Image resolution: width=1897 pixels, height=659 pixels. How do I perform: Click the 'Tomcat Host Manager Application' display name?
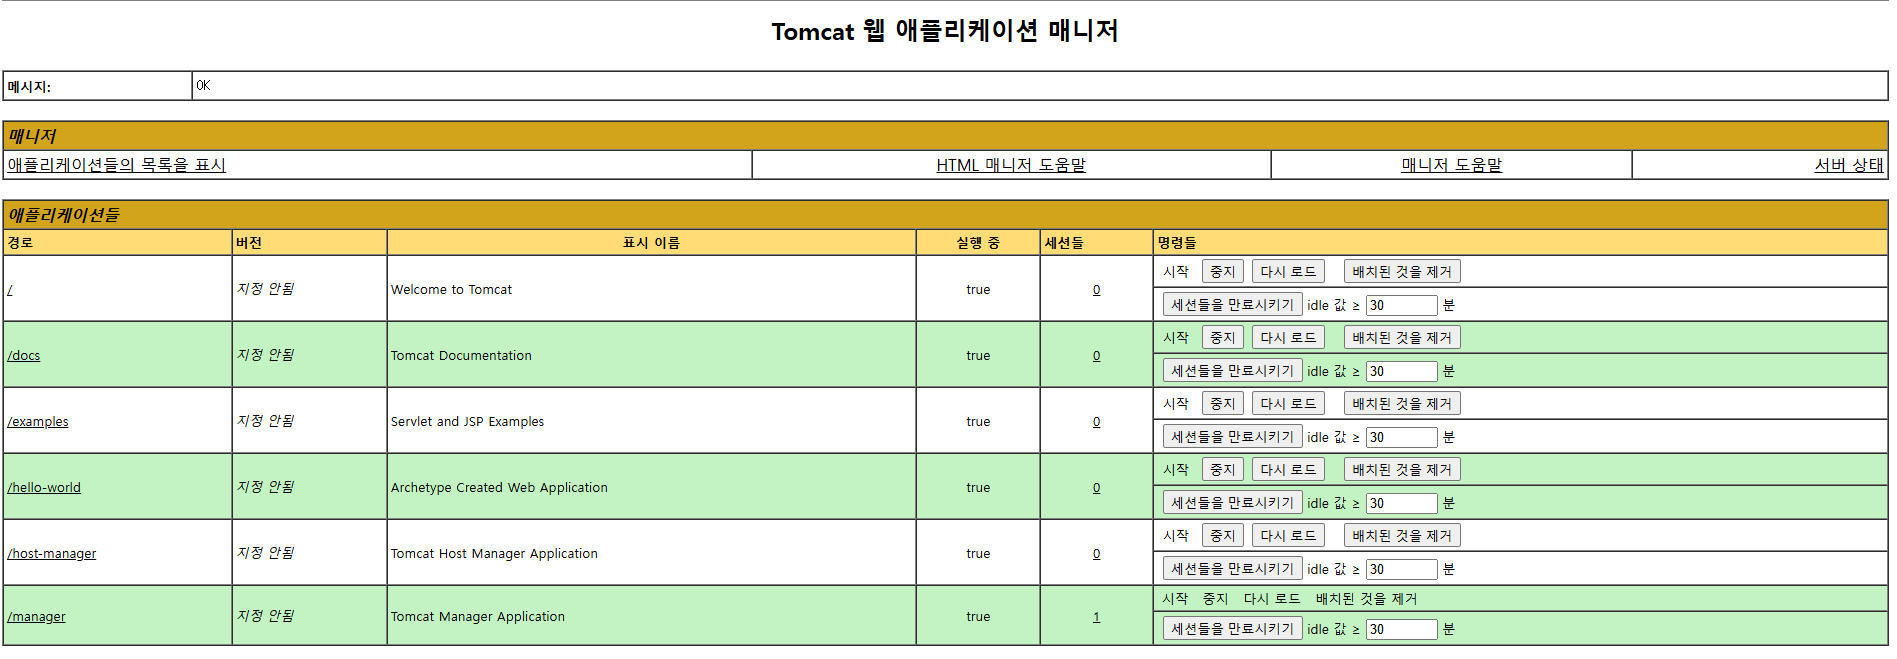pyautogui.click(x=494, y=554)
